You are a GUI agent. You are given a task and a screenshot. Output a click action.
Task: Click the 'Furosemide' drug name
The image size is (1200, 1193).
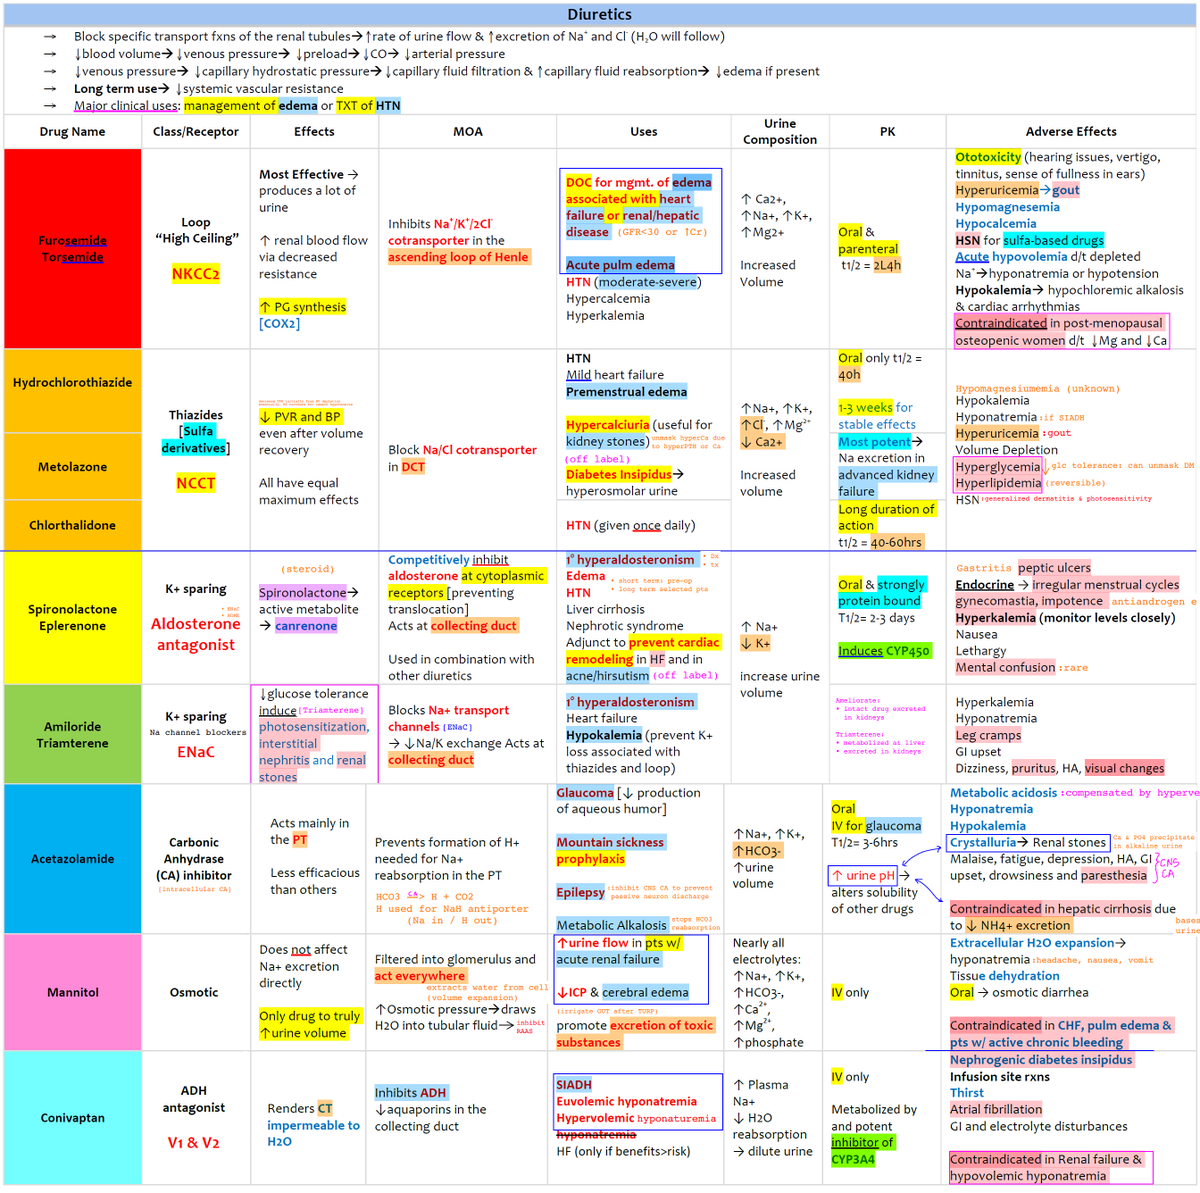click(x=73, y=240)
